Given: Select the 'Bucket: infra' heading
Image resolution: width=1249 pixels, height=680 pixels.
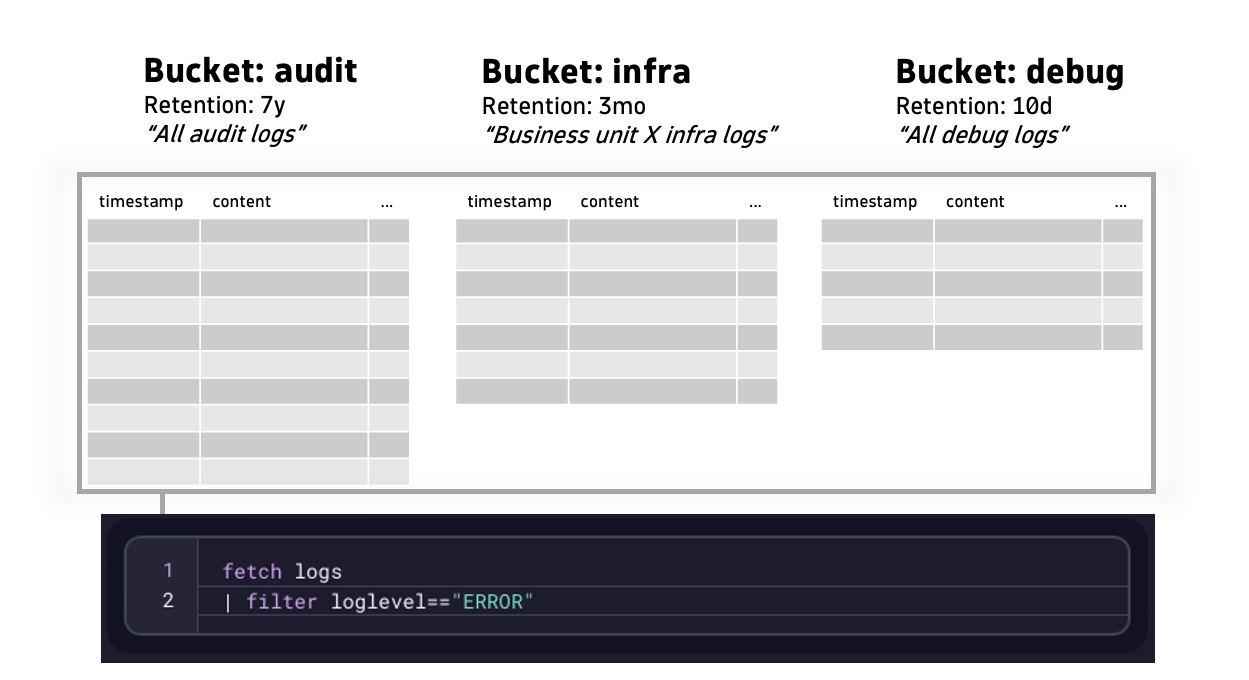Looking at the screenshot, I should (x=586, y=72).
